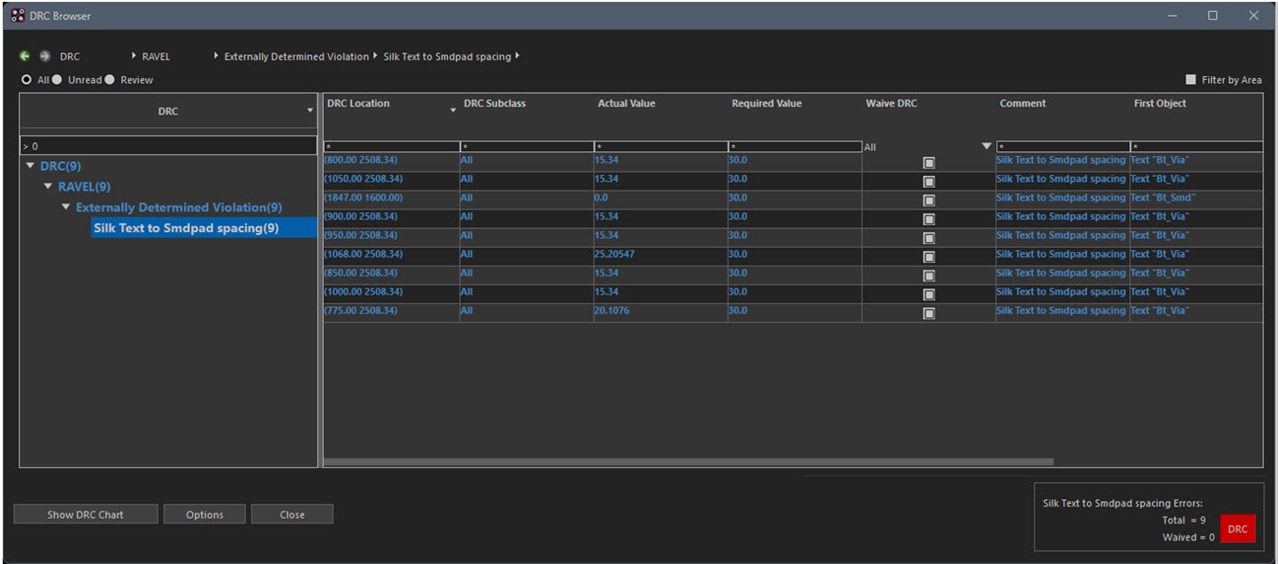Click the DRC Location column header

click(358, 104)
